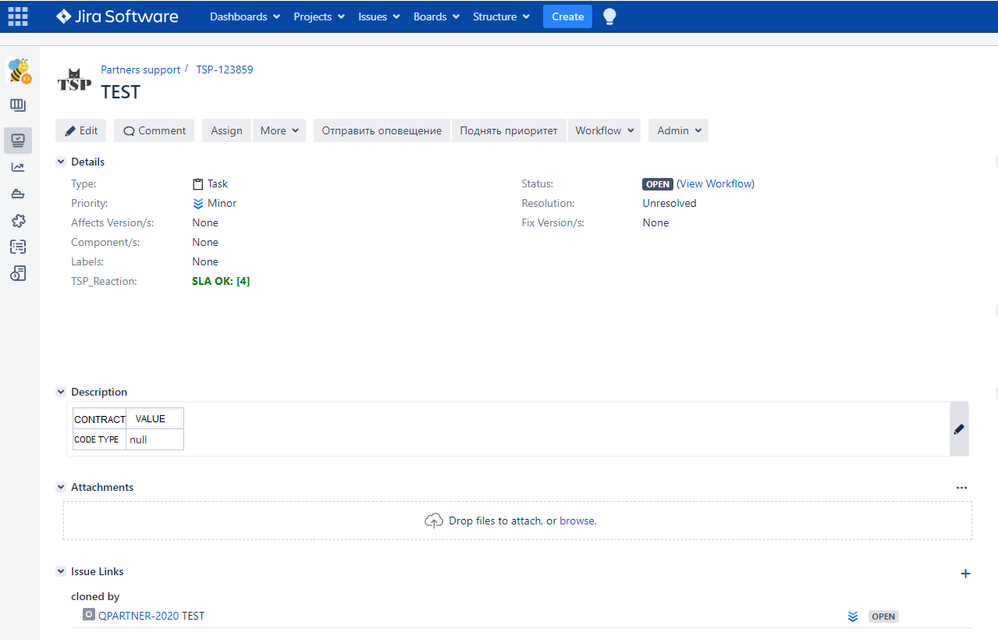Select the issues monitor icon in sidebar
Viewport: 998px width, 640px height.
(x=18, y=140)
